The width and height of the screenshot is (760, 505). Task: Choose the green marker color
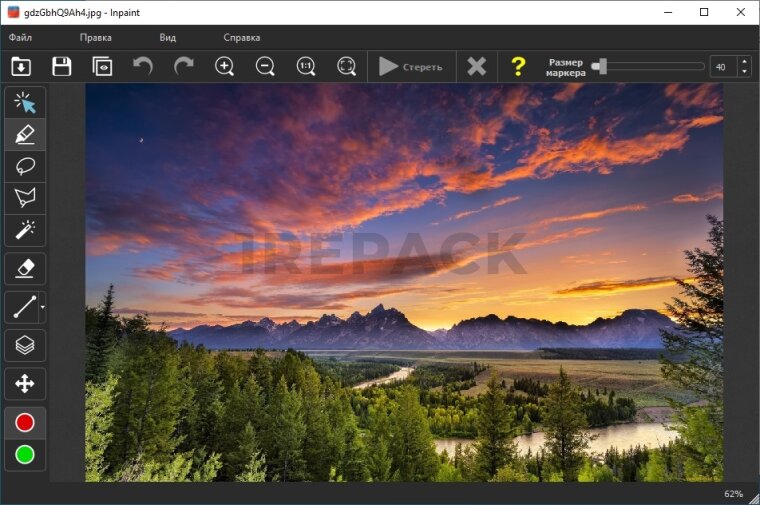coord(25,455)
